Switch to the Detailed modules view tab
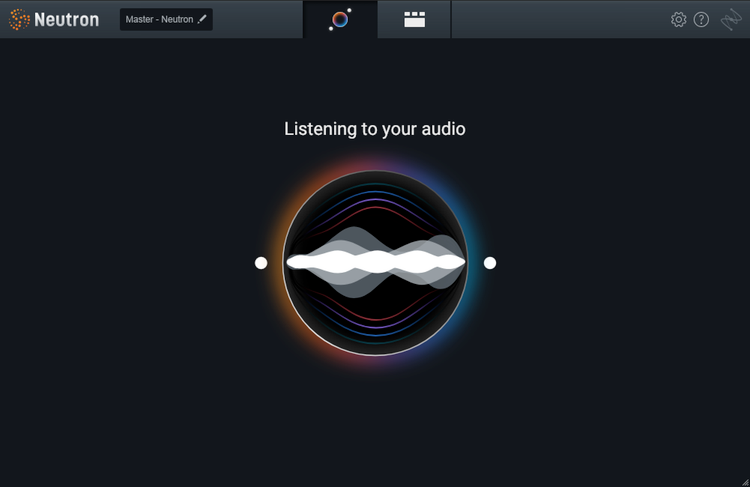 414,20
